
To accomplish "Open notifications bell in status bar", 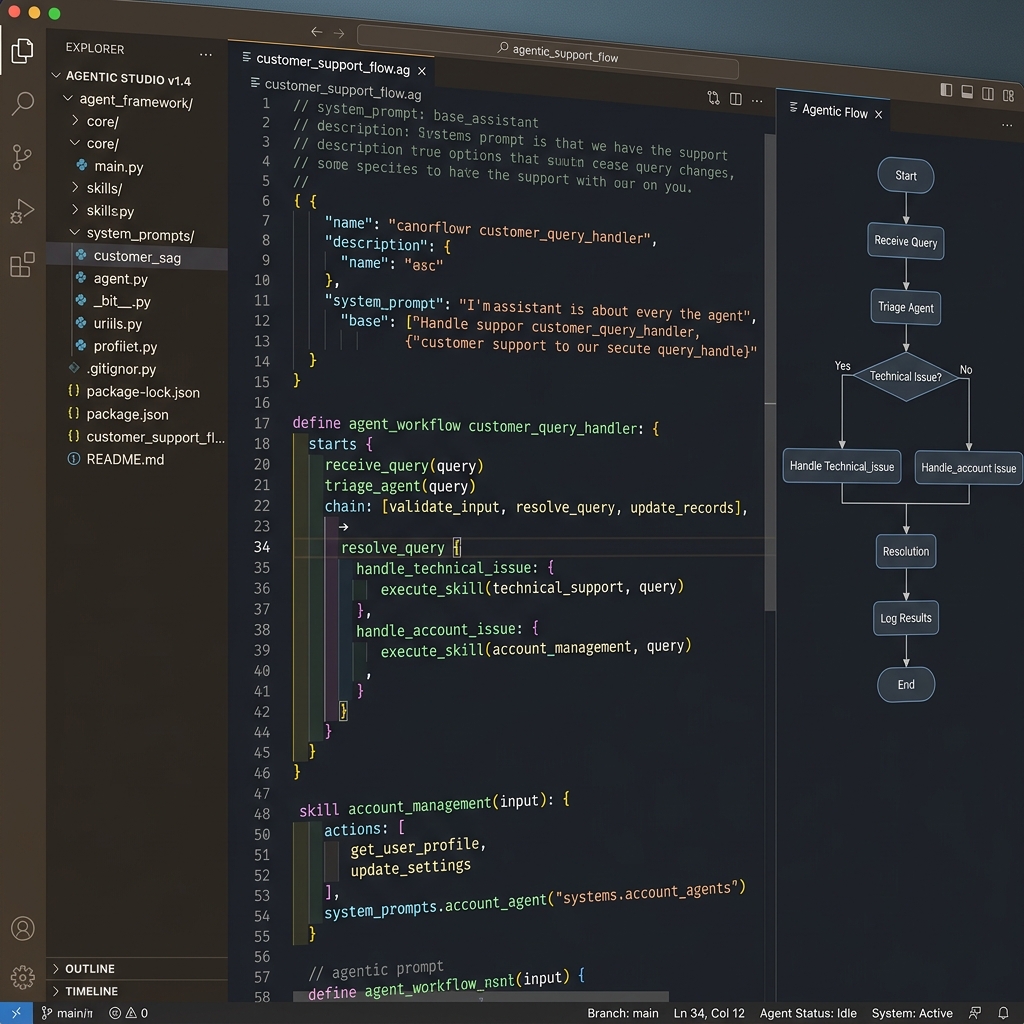I will coord(1003,1013).
